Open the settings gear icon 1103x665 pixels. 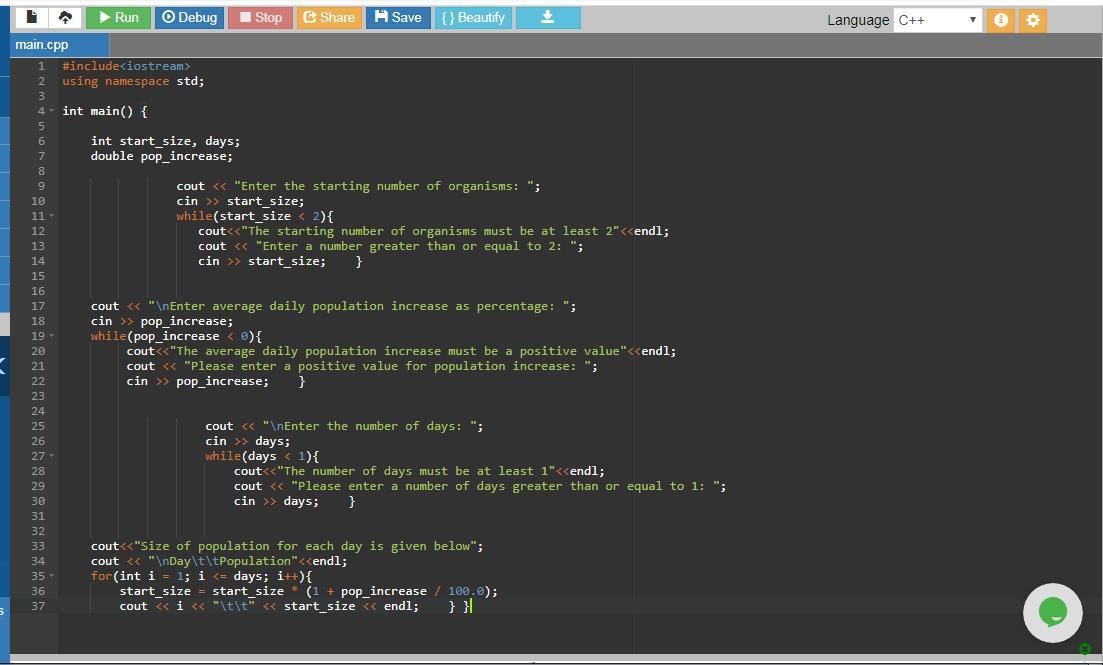coord(1033,20)
